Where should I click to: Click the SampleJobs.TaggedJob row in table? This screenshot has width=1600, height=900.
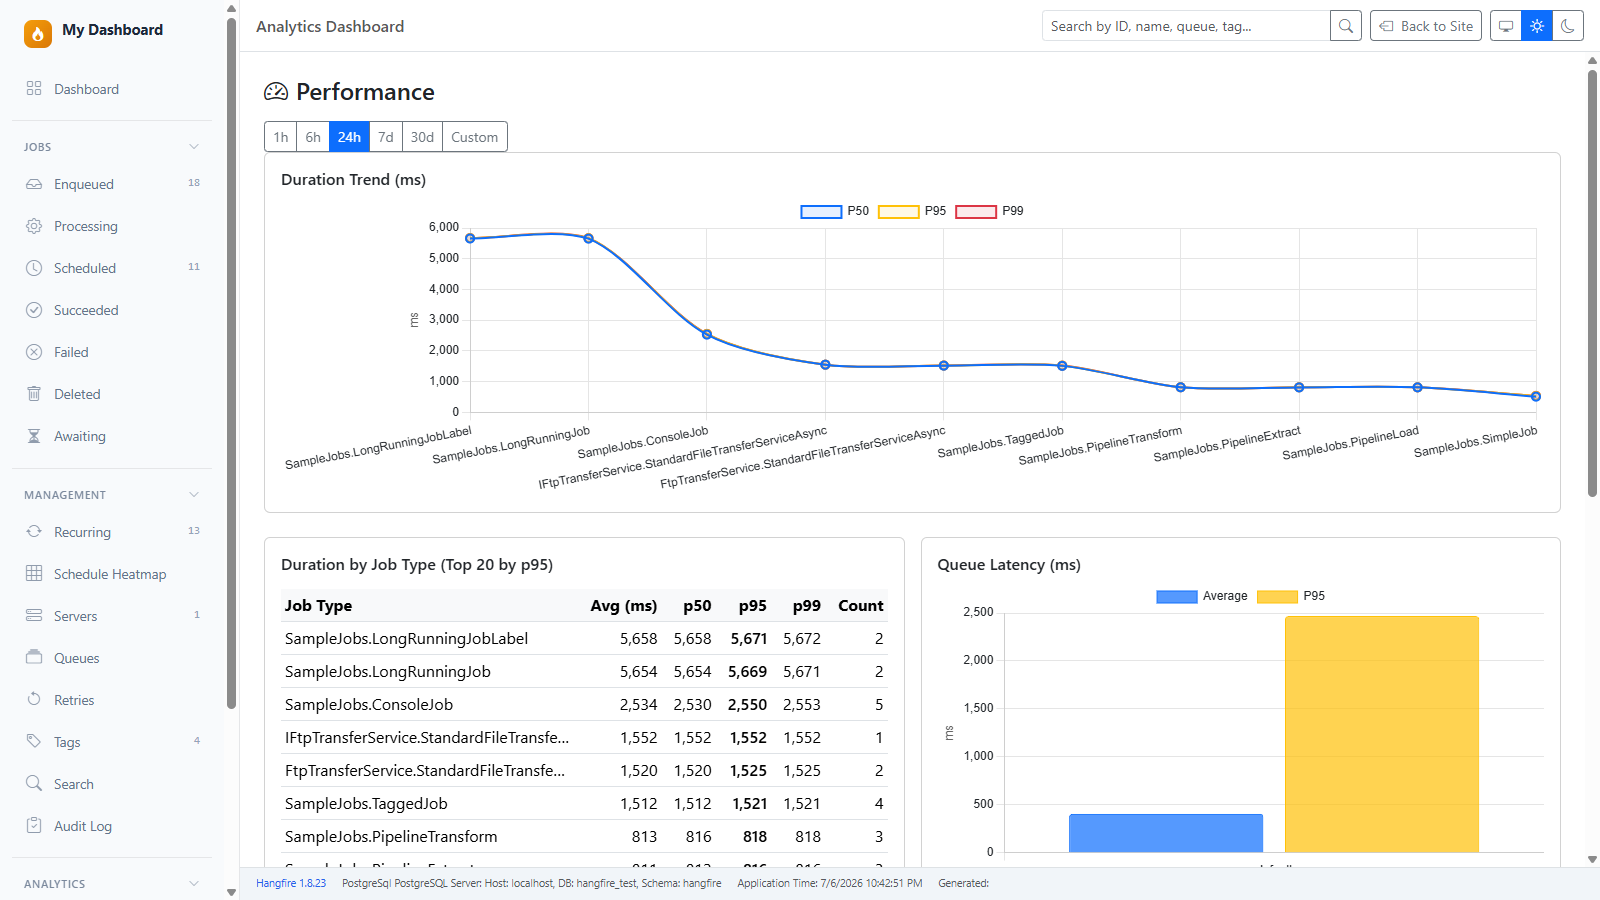pos(584,803)
